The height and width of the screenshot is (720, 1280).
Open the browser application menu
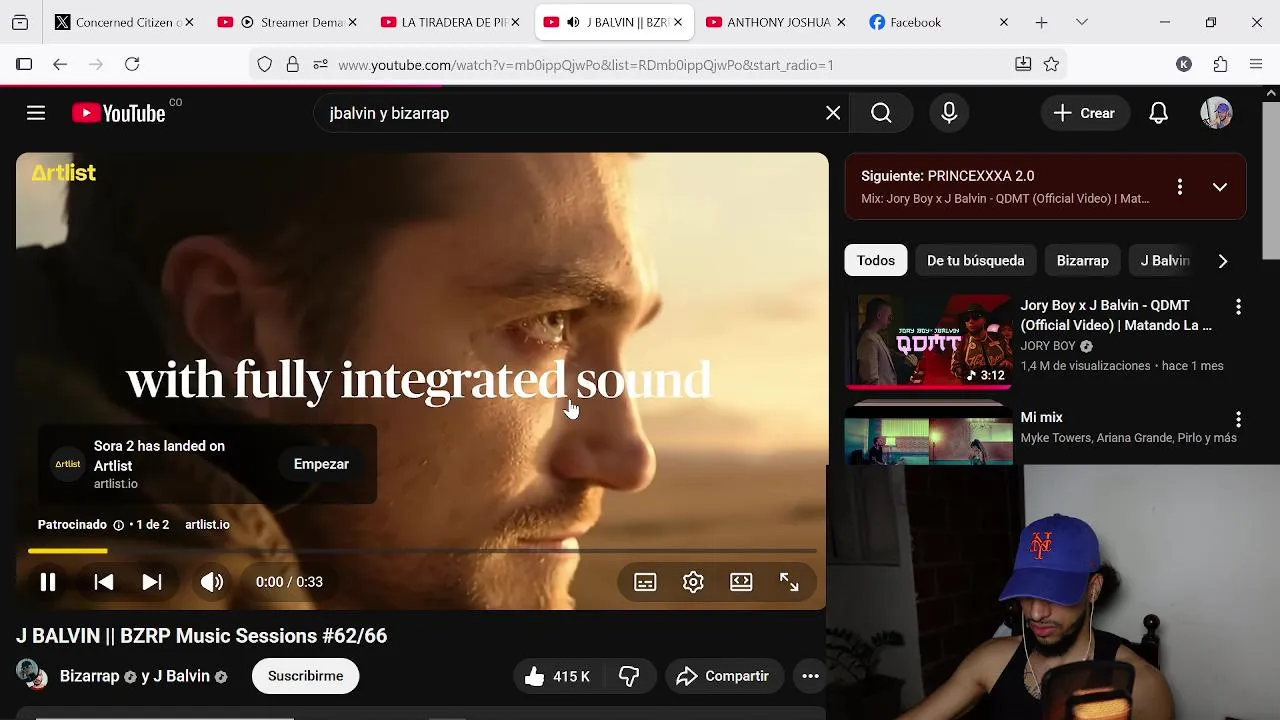1256,64
